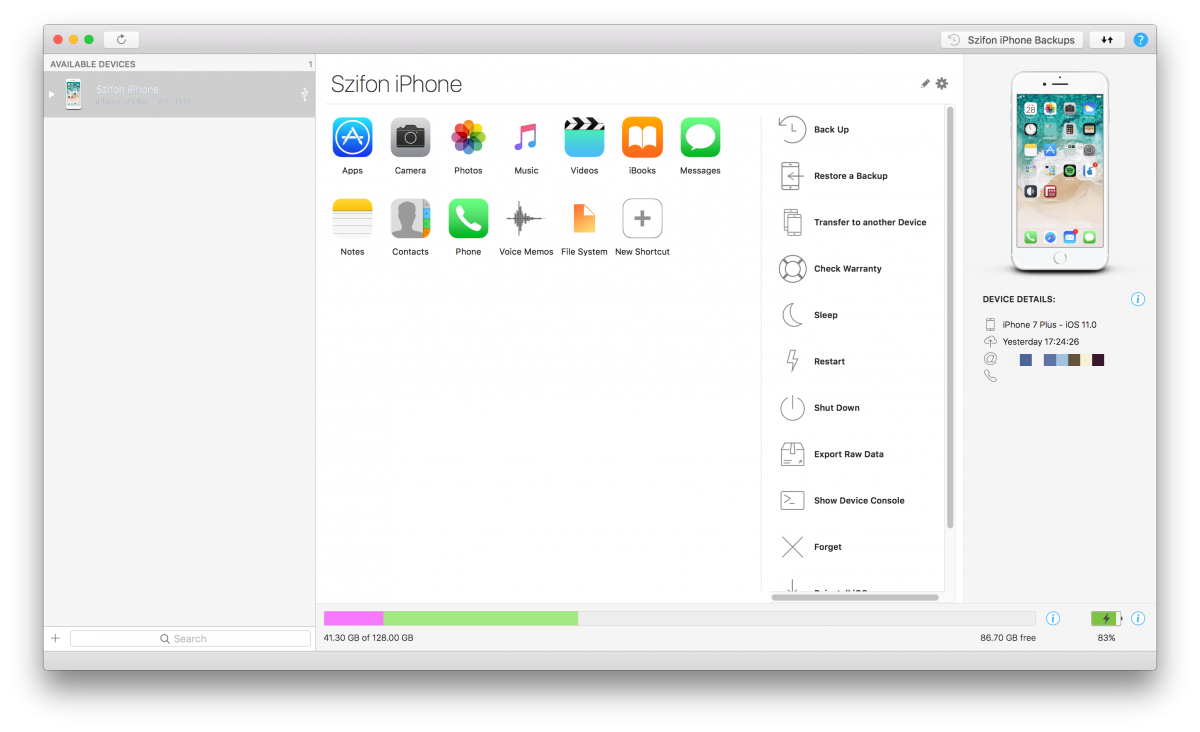Click the pencil icon to rename device
This screenshot has height=732, width=1200.
click(925, 84)
